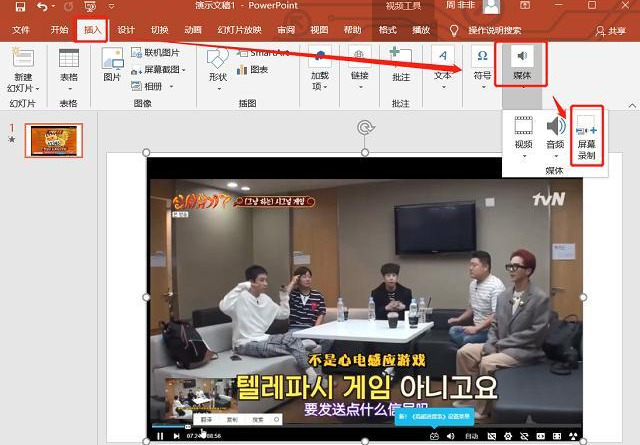
Task: Click 屏幕录制 screen recording
Action: [587, 137]
